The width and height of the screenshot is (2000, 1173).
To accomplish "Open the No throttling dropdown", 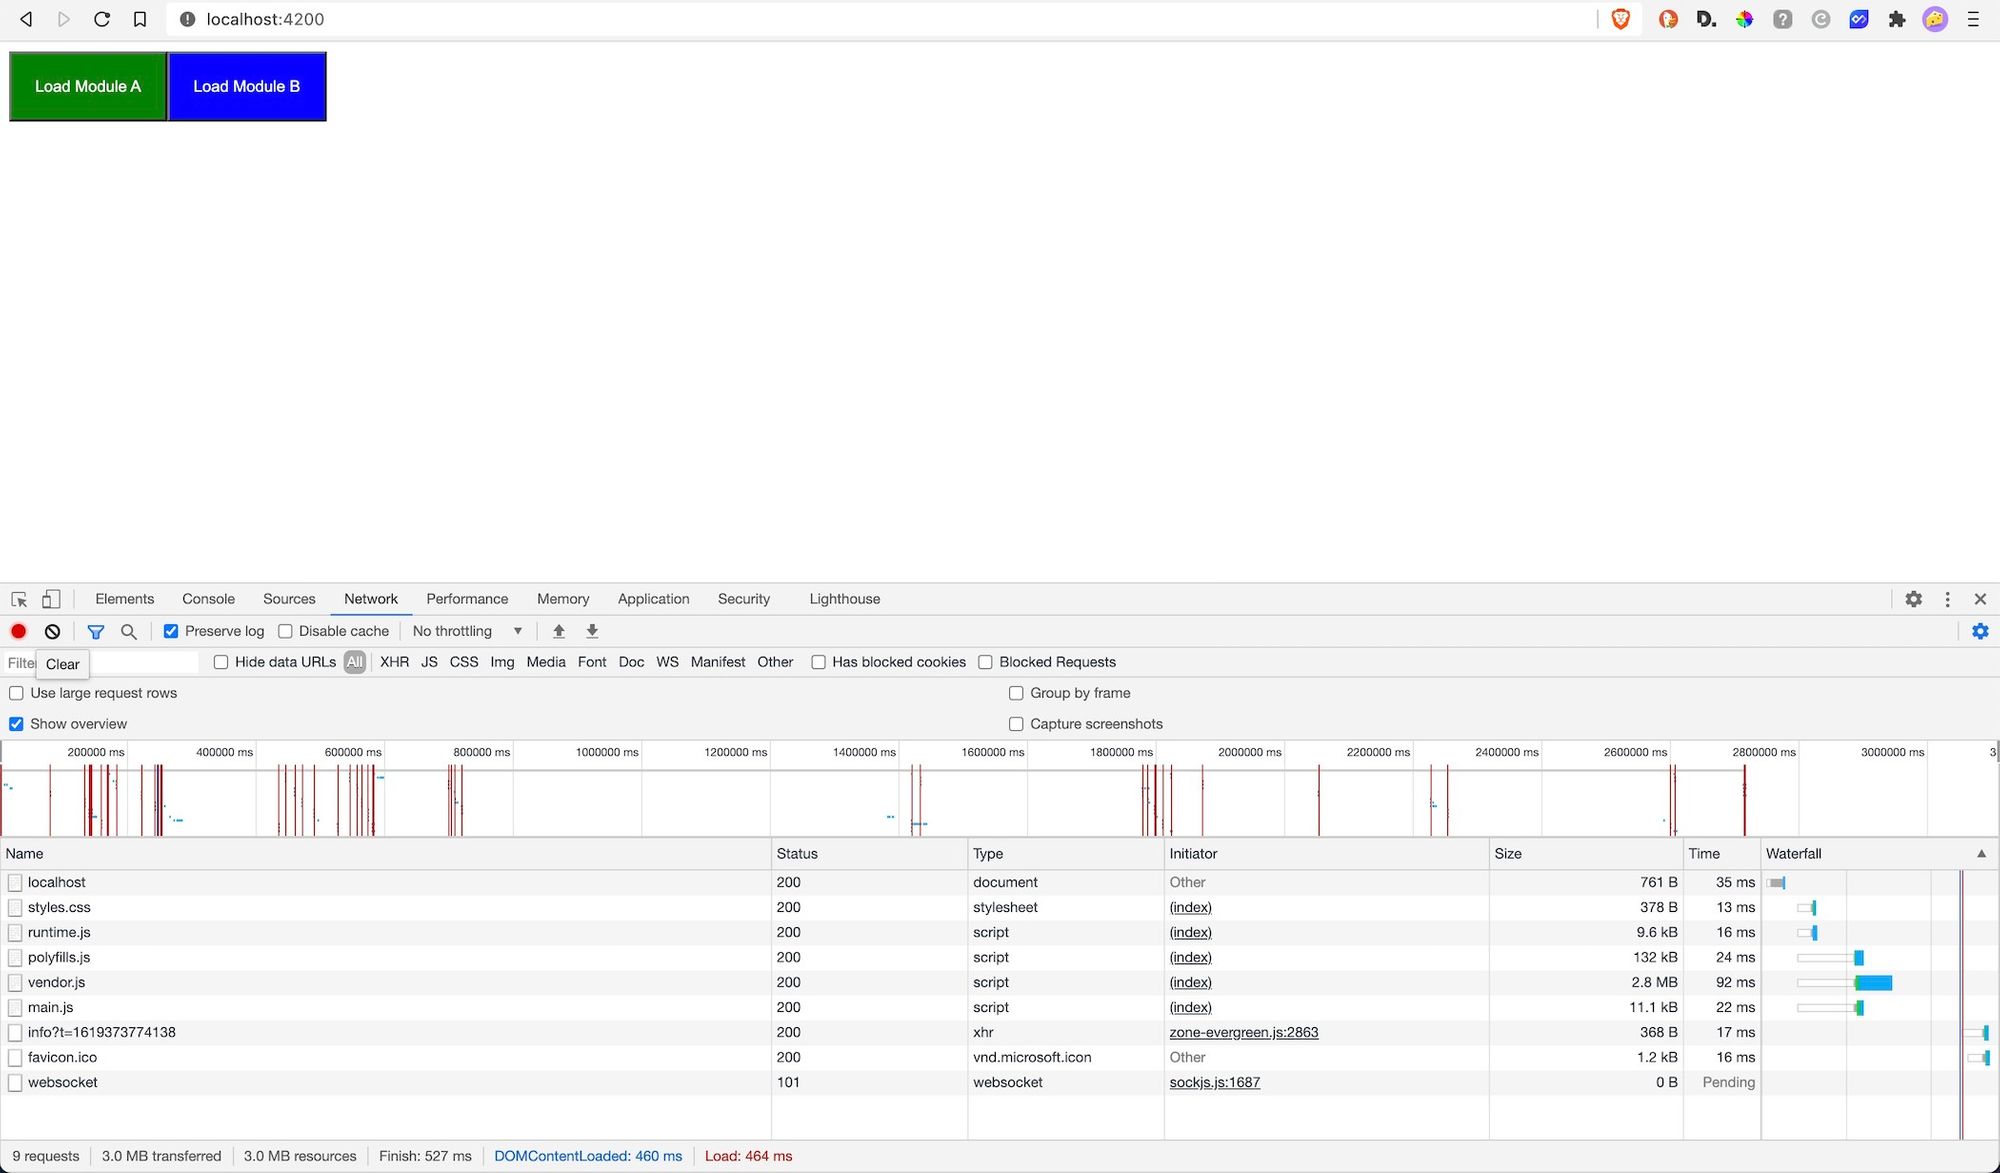I will [468, 631].
